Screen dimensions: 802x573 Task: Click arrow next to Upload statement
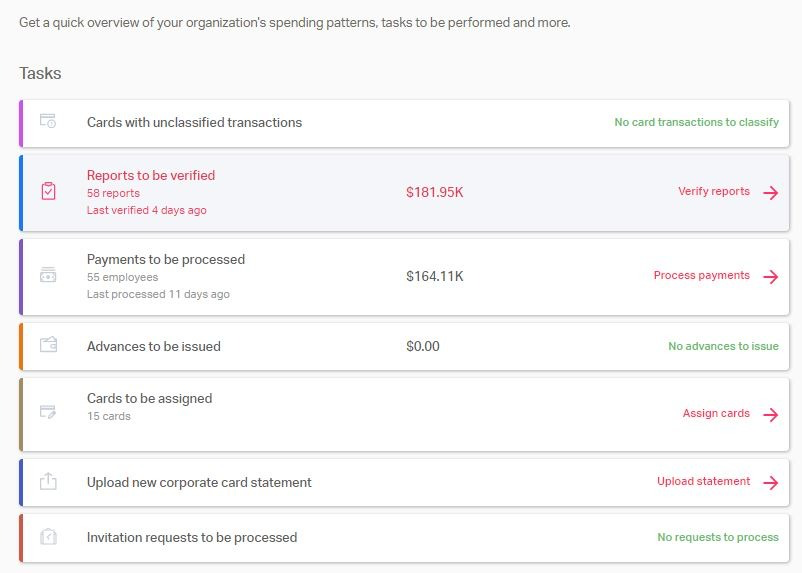(x=770, y=482)
